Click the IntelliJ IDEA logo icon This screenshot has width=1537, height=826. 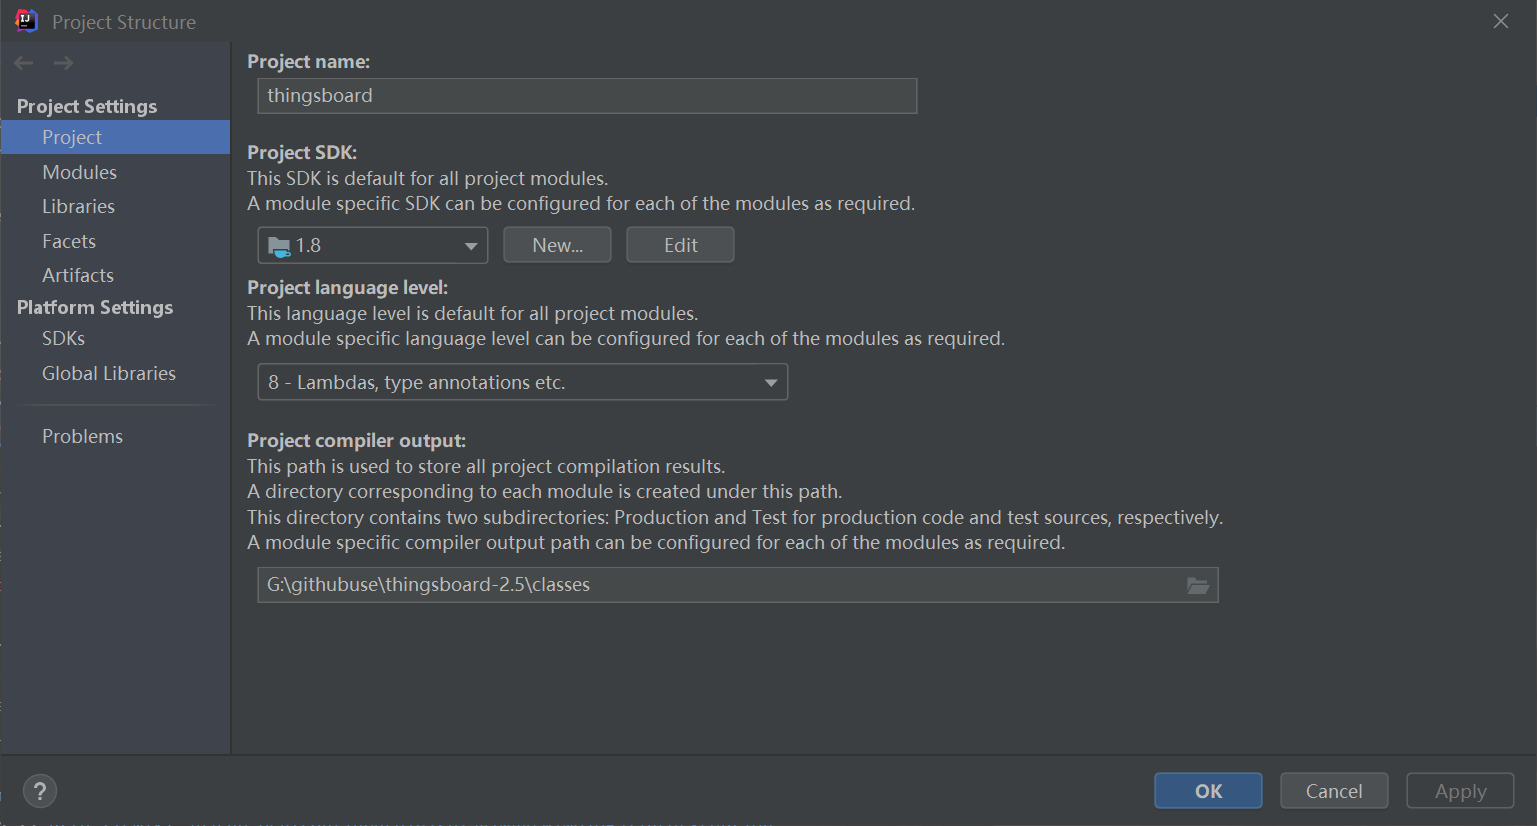(27, 21)
